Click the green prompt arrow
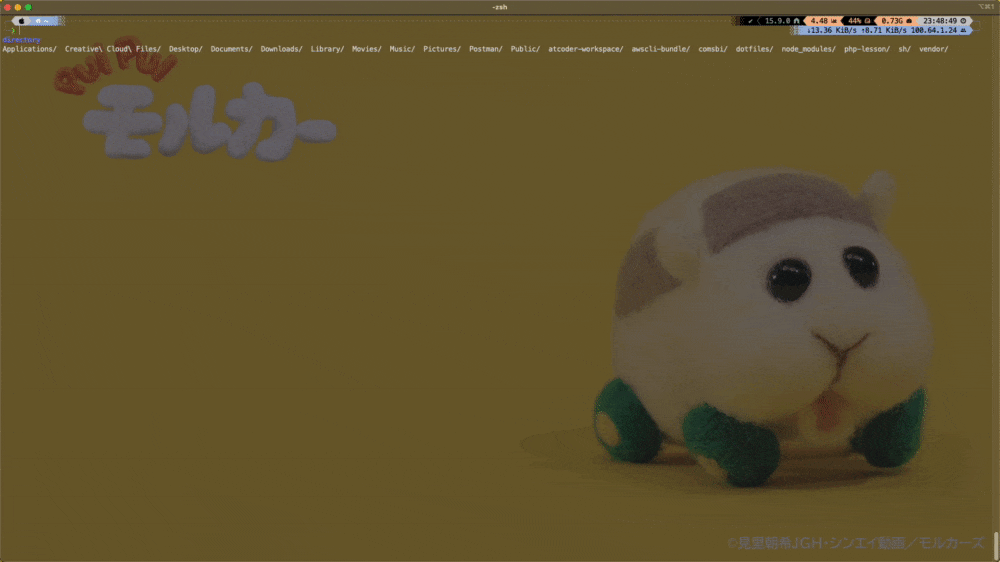Image resolution: width=1000 pixels, height=562 pixels. [x=13, y=30]
